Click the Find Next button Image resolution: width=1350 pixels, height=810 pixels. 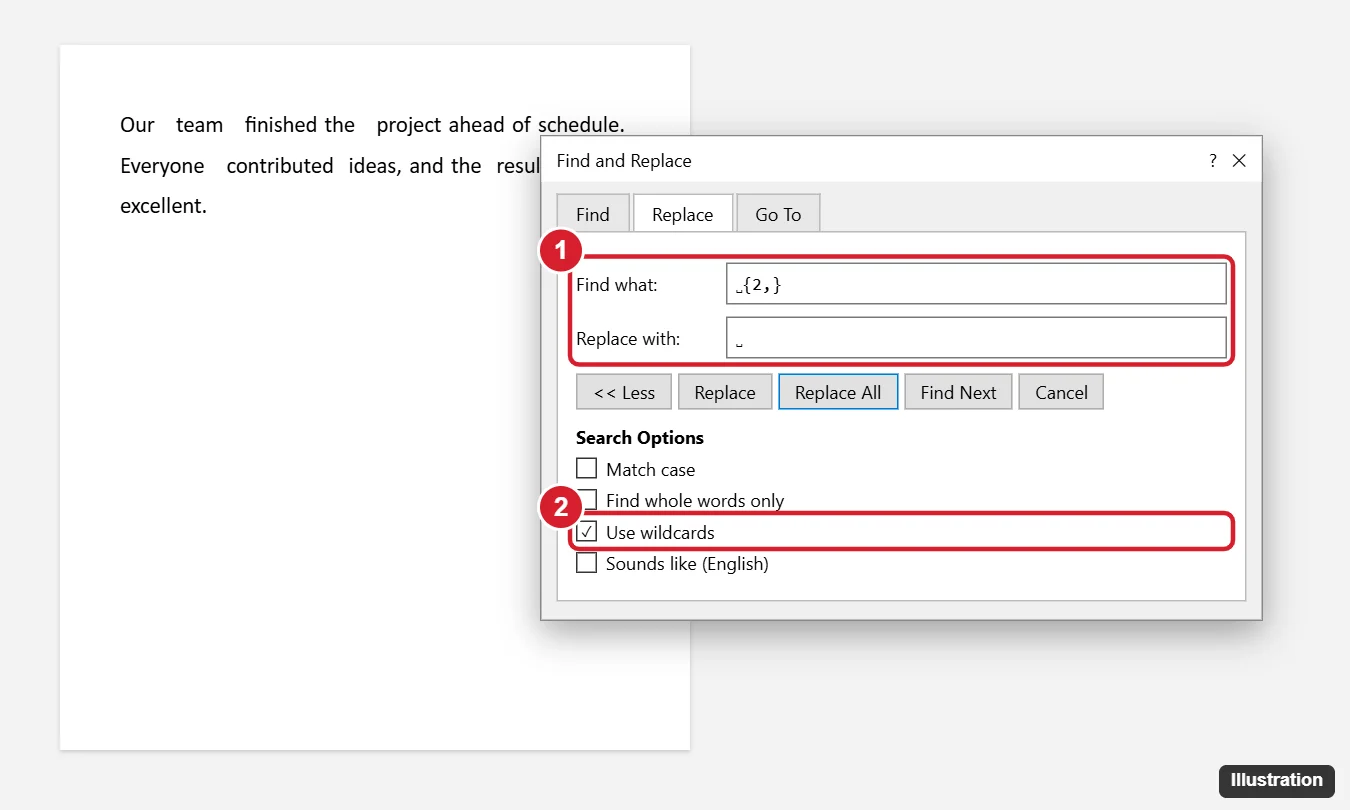point(958,392)
